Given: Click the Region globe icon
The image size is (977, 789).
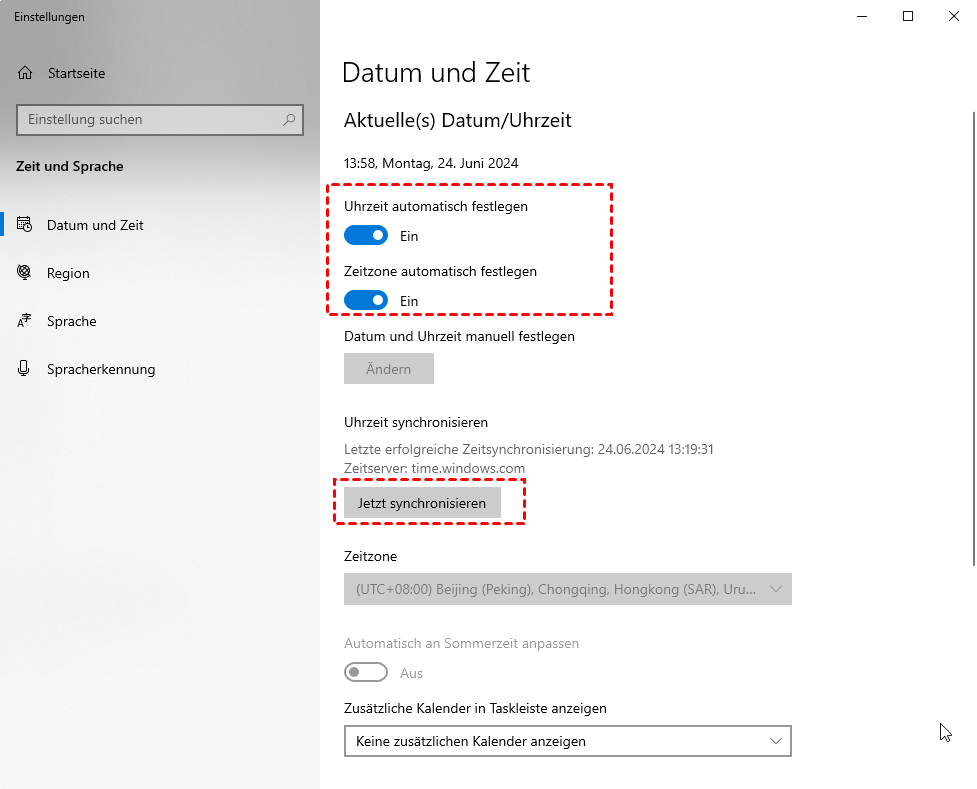Looking at the screenshot, I should (x=25, y=273).
